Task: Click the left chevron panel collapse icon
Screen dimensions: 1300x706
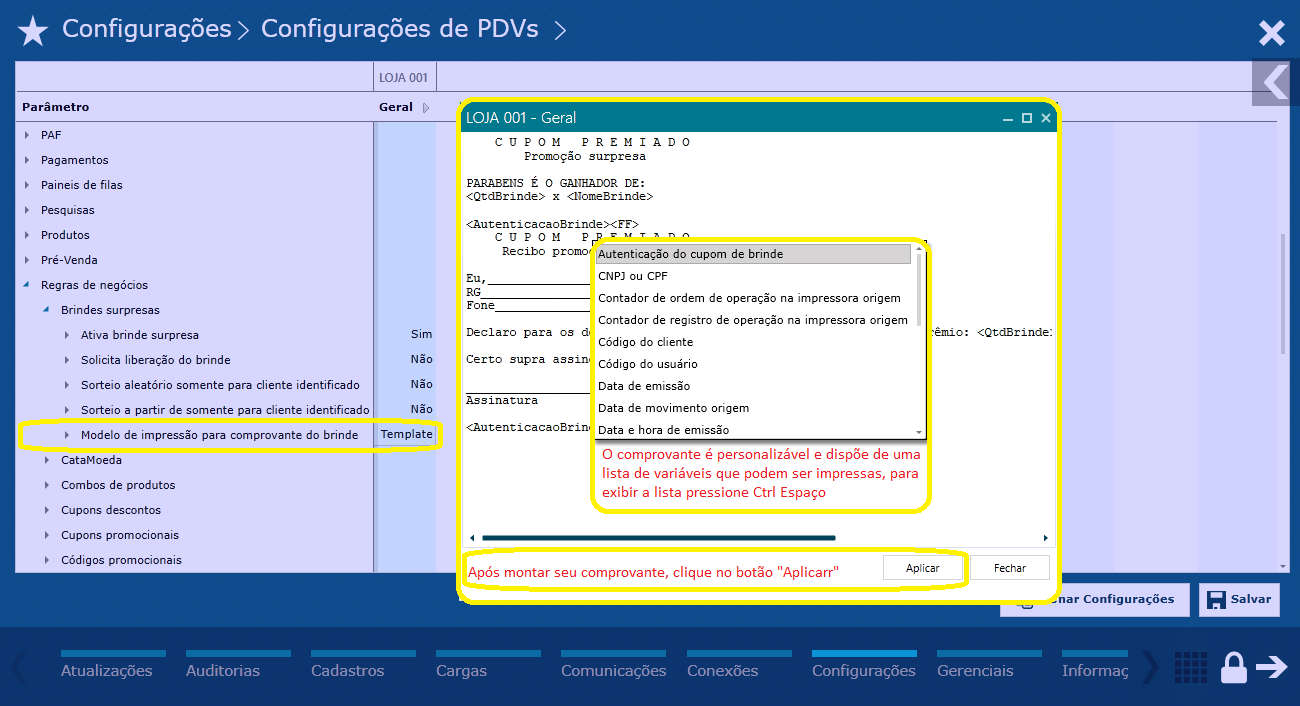Action: pos(1275,82)
